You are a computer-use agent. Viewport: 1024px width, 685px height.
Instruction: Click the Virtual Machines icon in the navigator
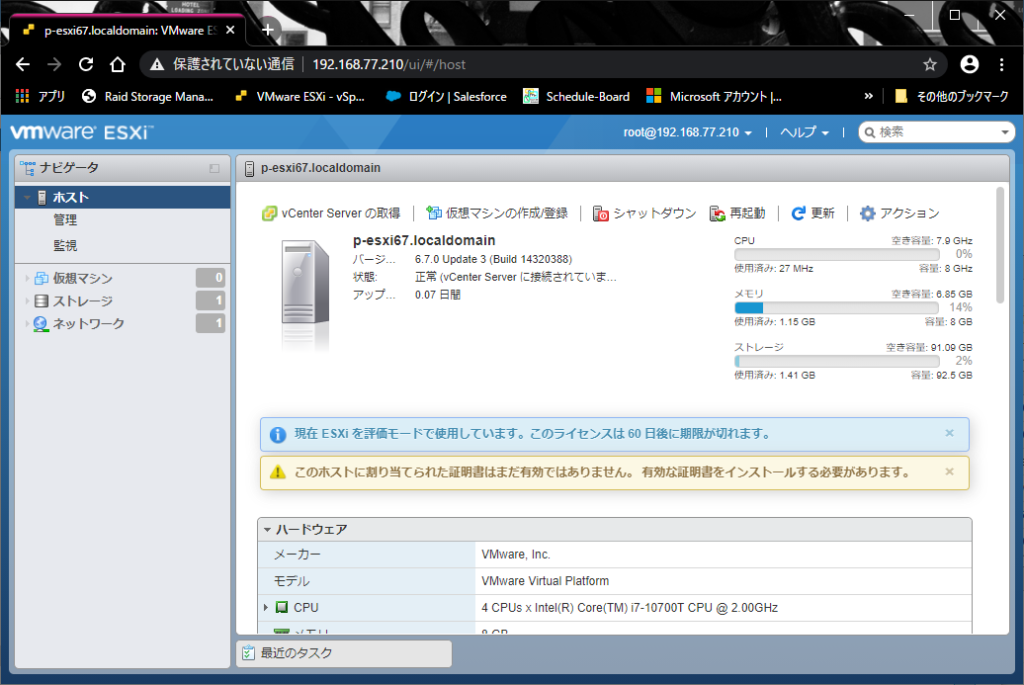(41, 278)
